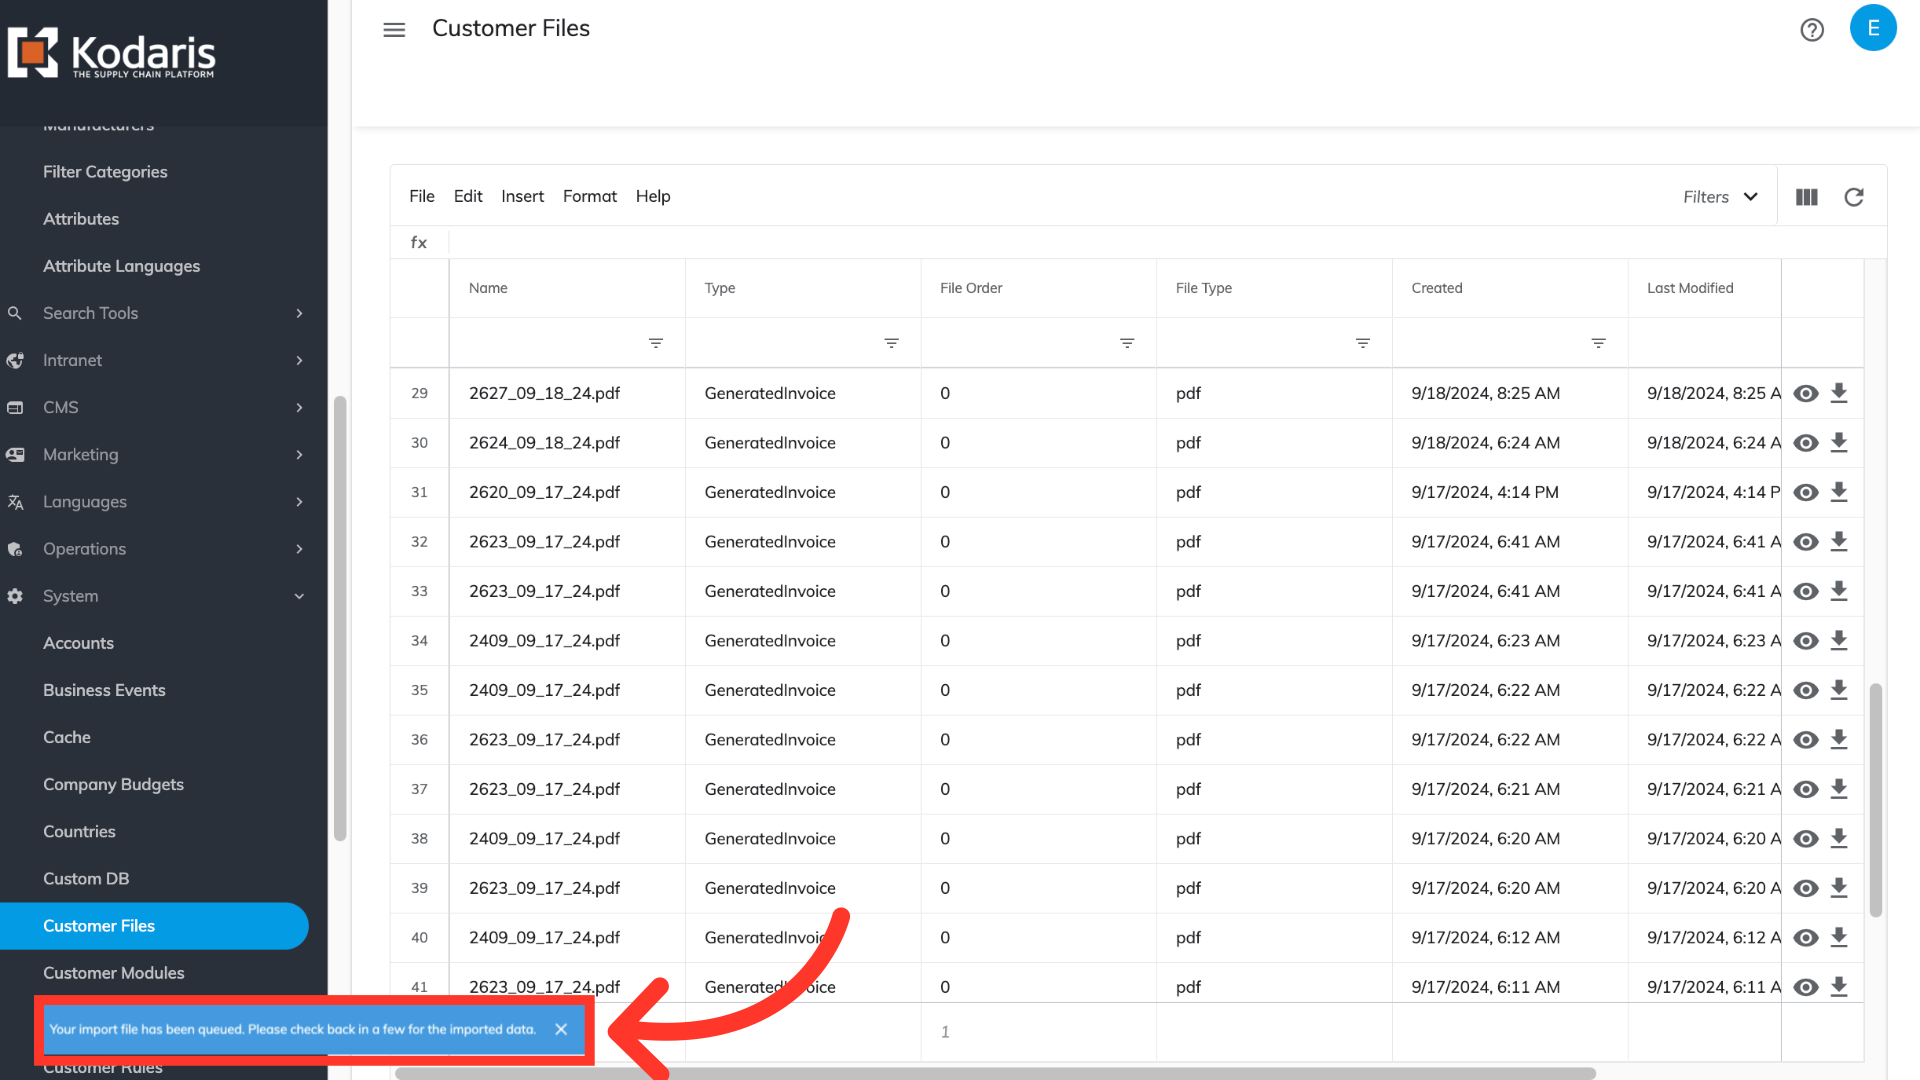The width and height of the screenshot is (1920, 1080).
Task: Open the Insert menu
Action: point(522,197)
